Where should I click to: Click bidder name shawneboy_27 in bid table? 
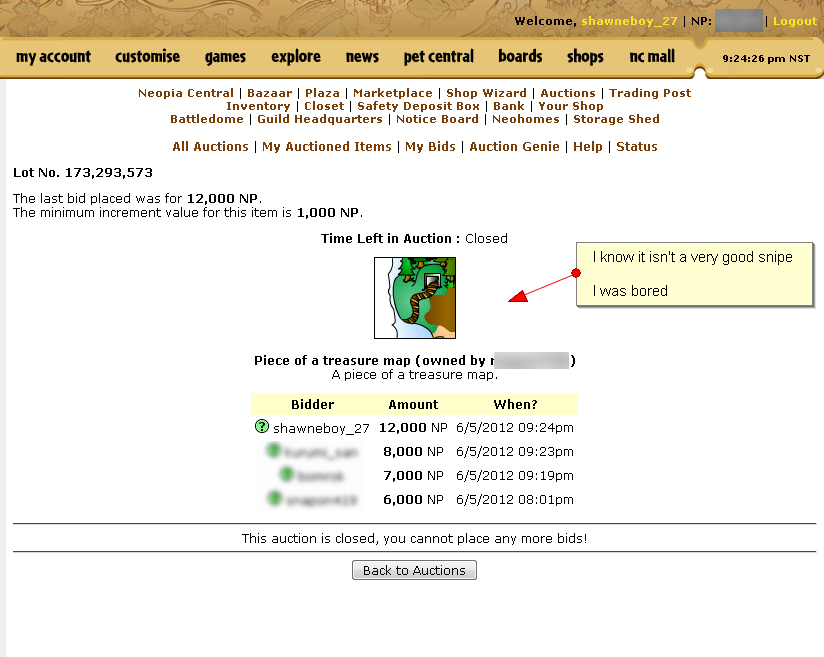tap(321, 428)
